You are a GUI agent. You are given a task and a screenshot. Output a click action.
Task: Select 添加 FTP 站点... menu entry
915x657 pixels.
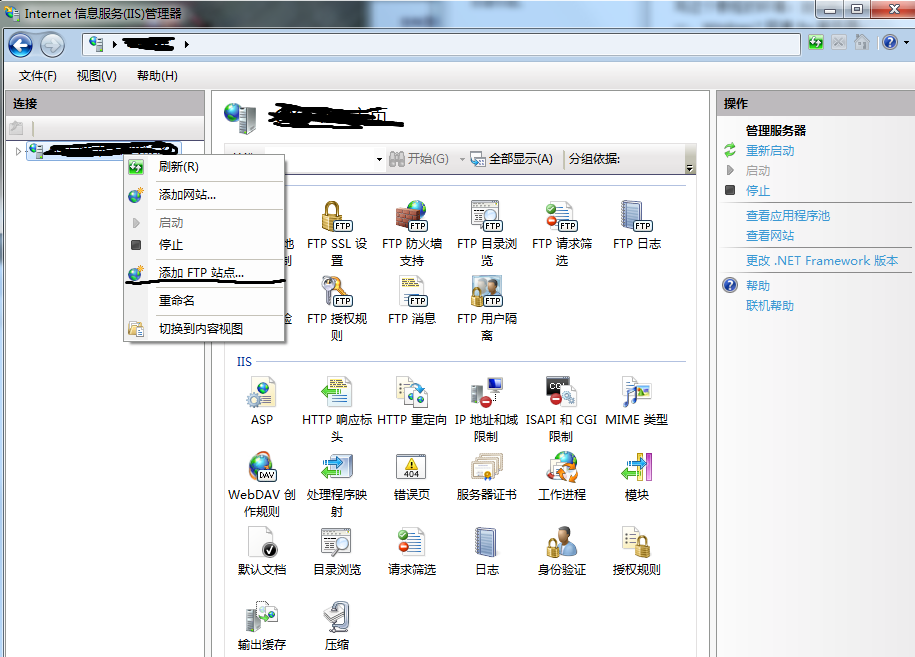click(204, 272)
